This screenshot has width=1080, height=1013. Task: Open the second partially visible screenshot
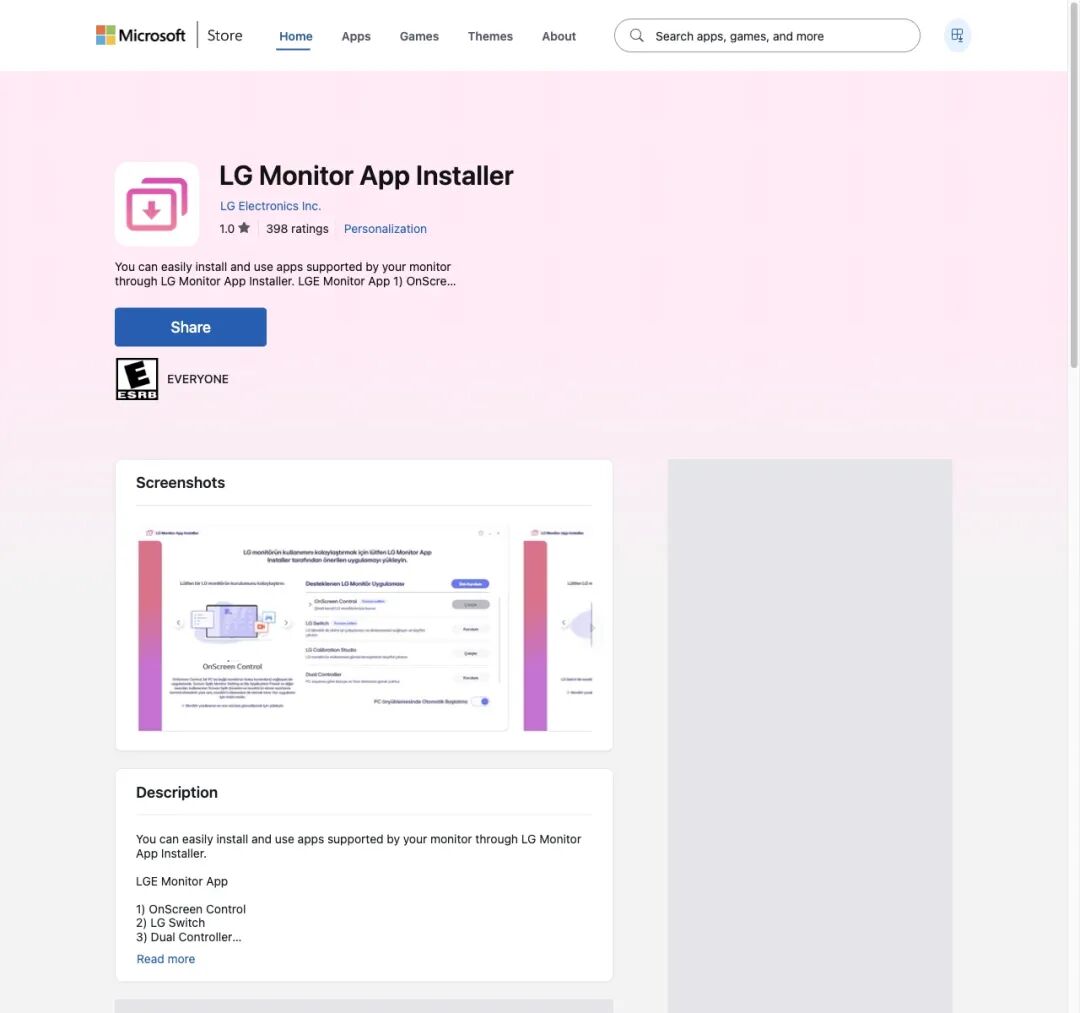(x=557, y=629)
